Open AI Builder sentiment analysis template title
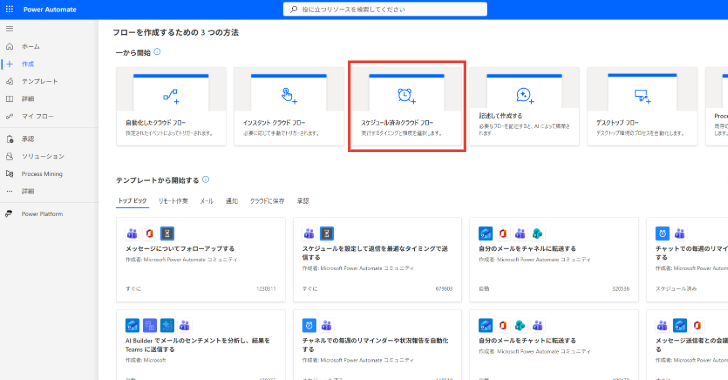This screenshot has width=728, height=380. (x=197, y=345)
